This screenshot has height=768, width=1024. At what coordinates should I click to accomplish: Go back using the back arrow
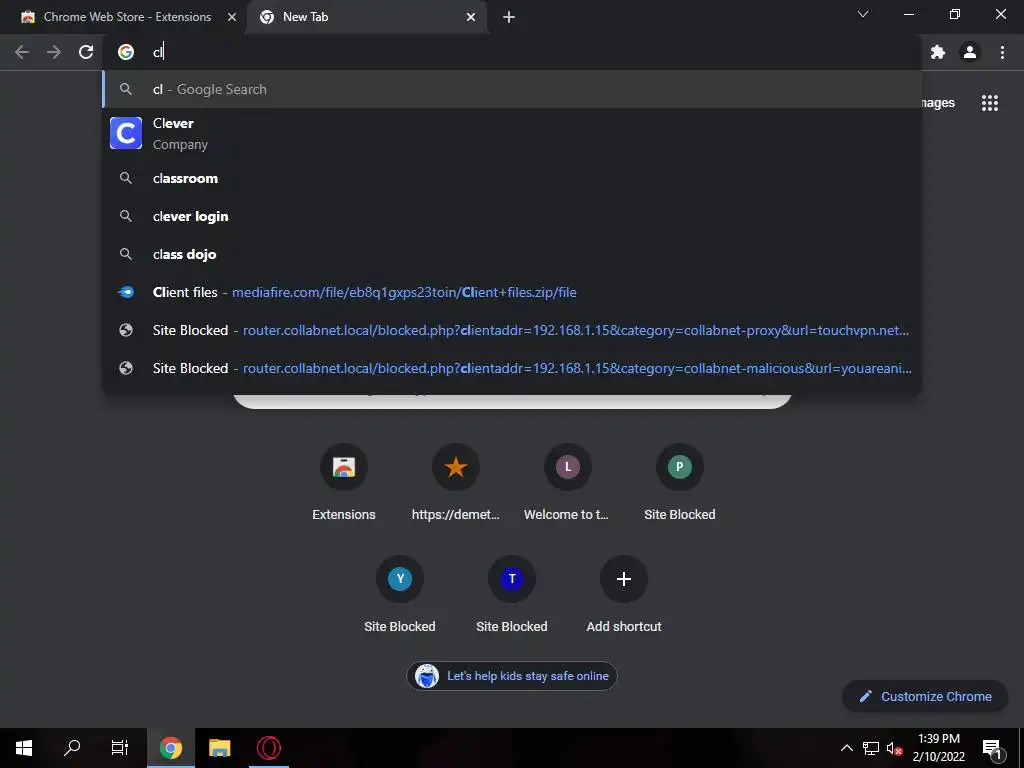(22, 52)
